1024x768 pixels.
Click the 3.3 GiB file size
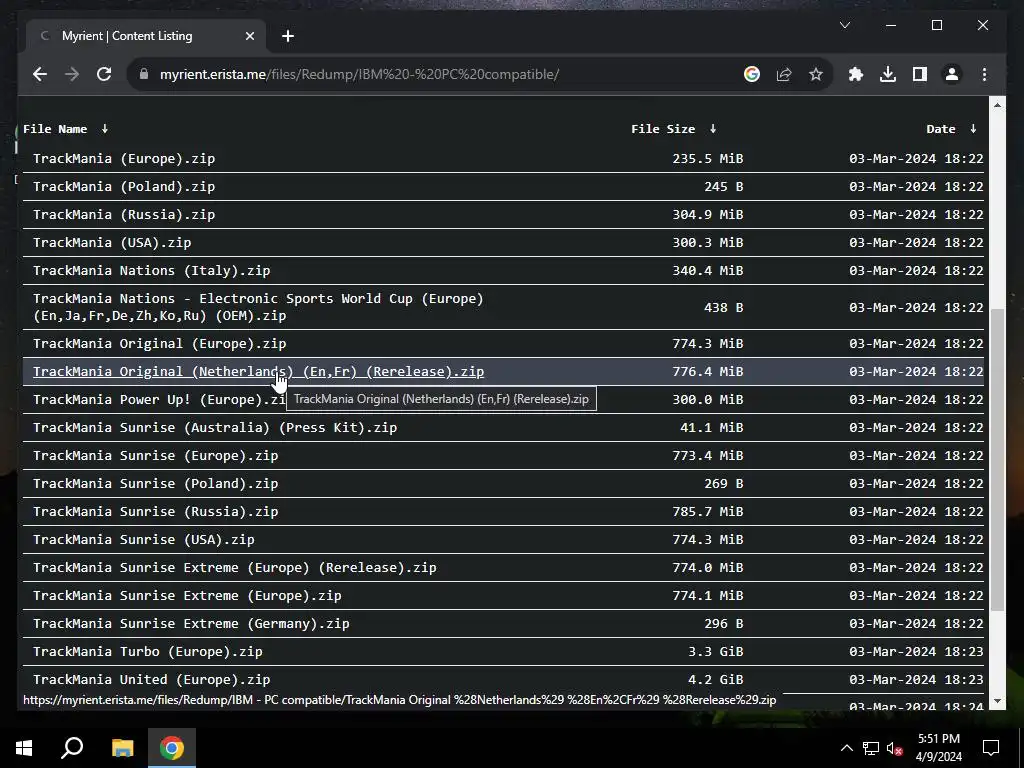716,652
